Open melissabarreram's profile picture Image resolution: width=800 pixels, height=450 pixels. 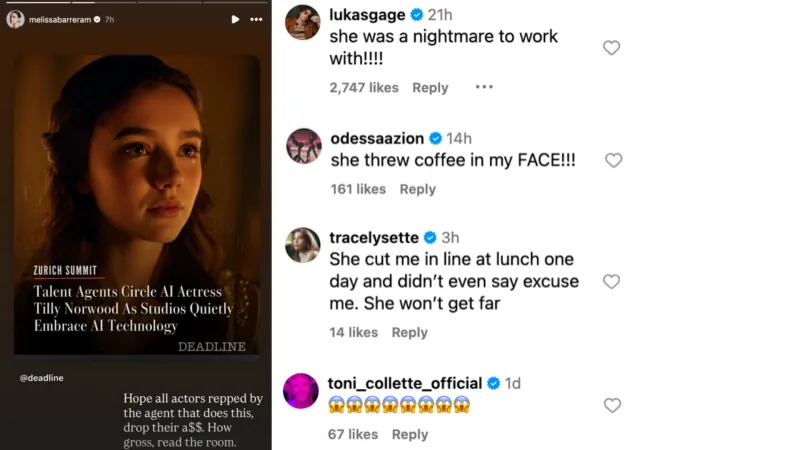coord(15,19)
